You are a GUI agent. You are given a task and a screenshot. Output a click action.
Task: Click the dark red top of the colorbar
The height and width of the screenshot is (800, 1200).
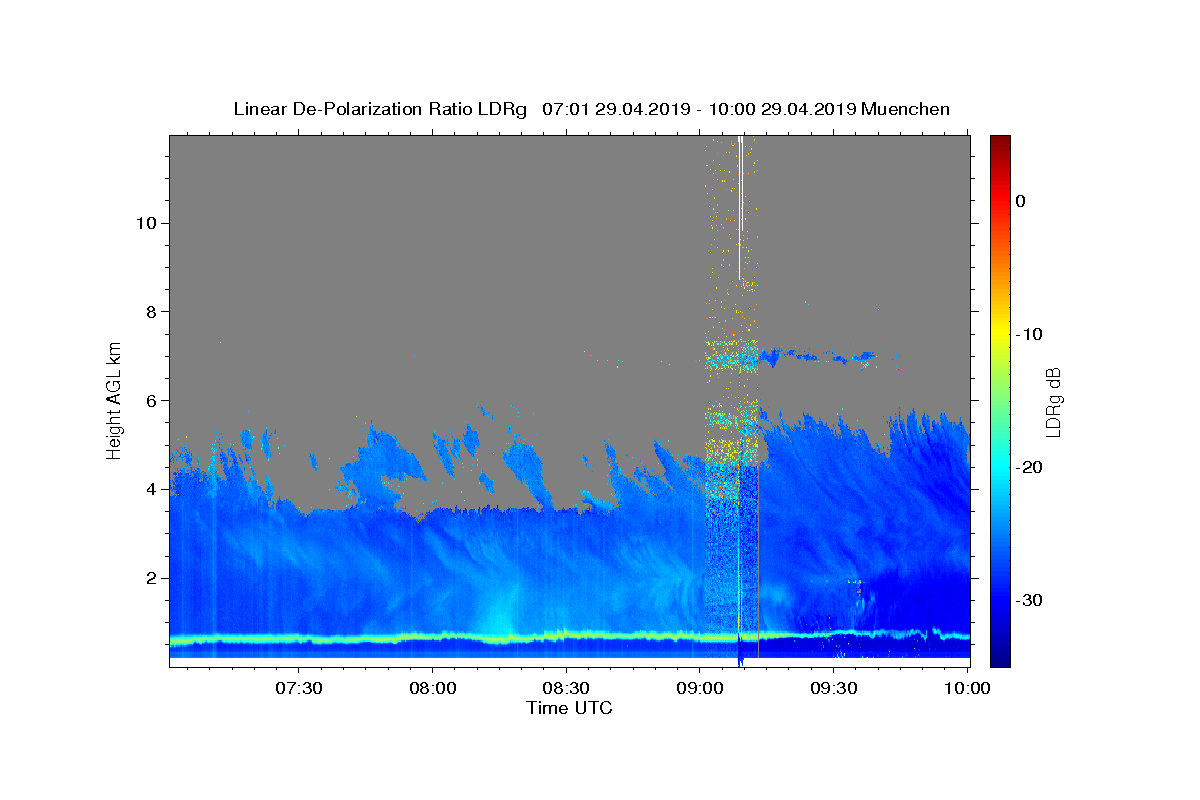point(1000,142)
